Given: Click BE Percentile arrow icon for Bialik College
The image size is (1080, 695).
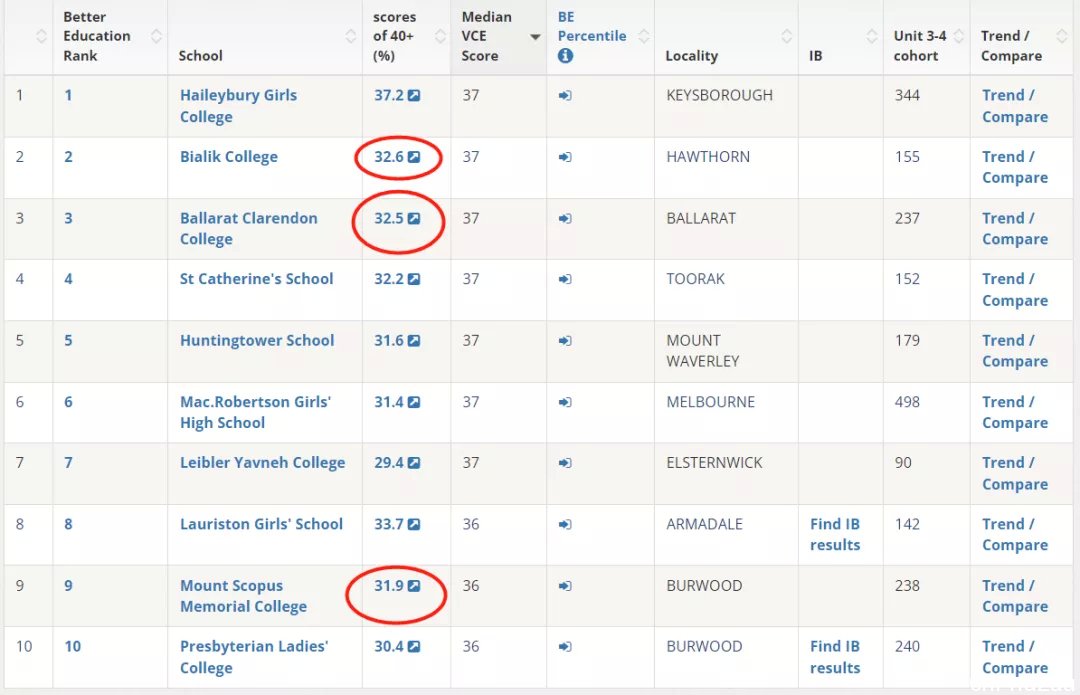Looking at the screenshot, I should click(x=565, y=157).
